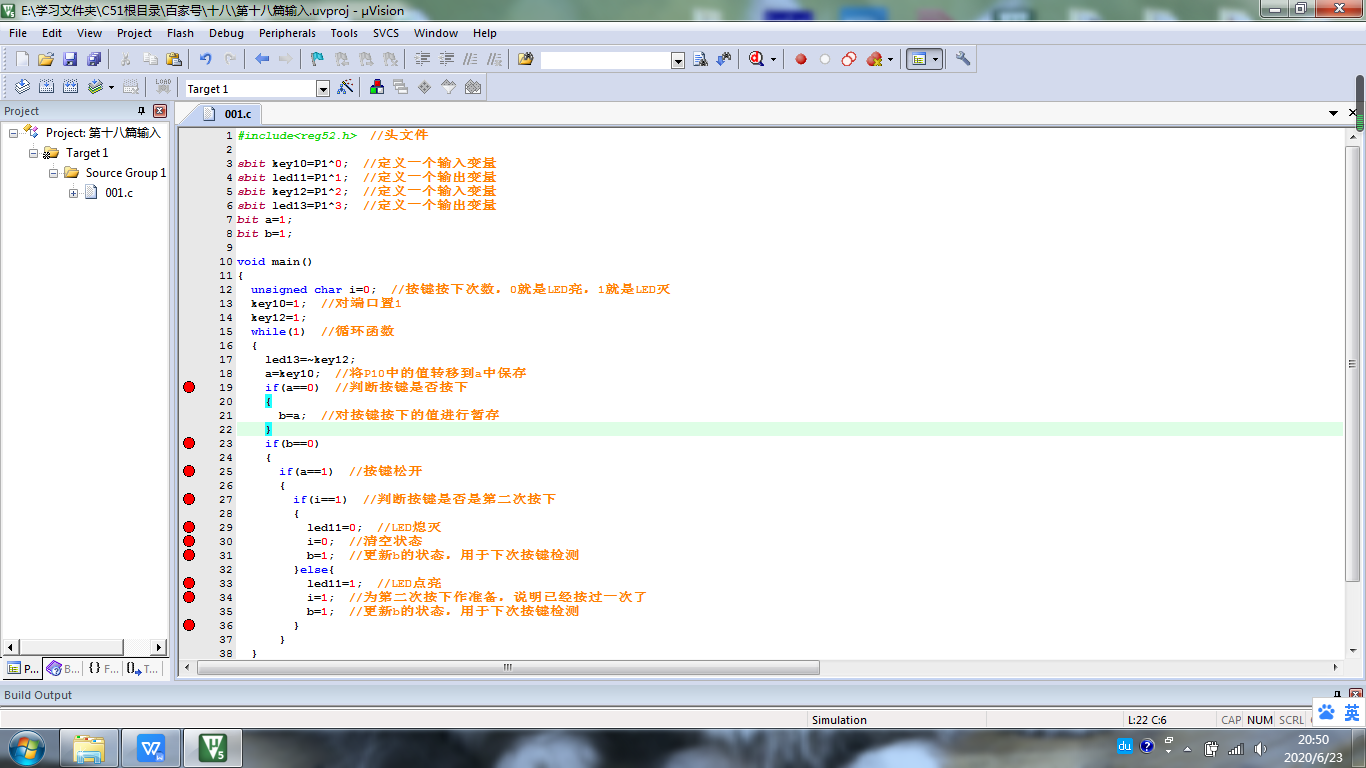
Task: Click the Manage Project Items colored blocks icon
Action: point(377,88)
